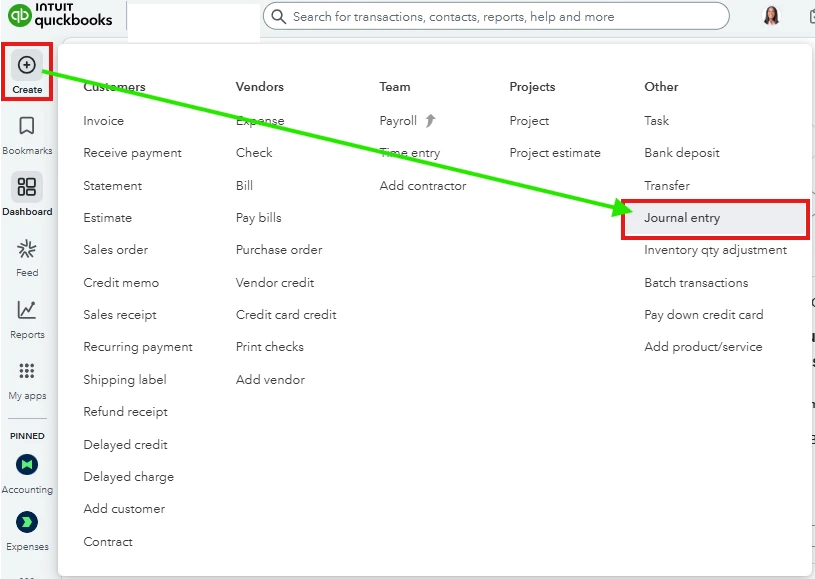Select Statement under Customers

point(112,186)
